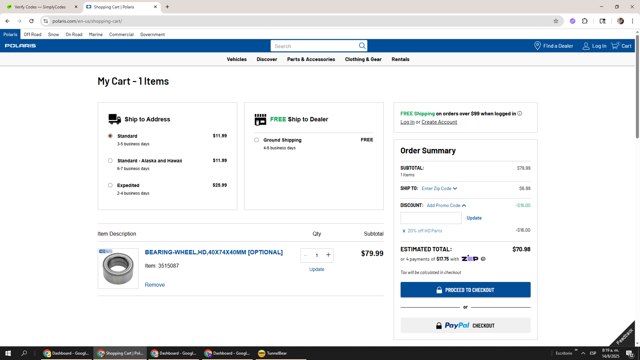Viewport: 640px width, 360px height.
Task: Open the Log In link in shipping notice
Action: tap(407, 122)
